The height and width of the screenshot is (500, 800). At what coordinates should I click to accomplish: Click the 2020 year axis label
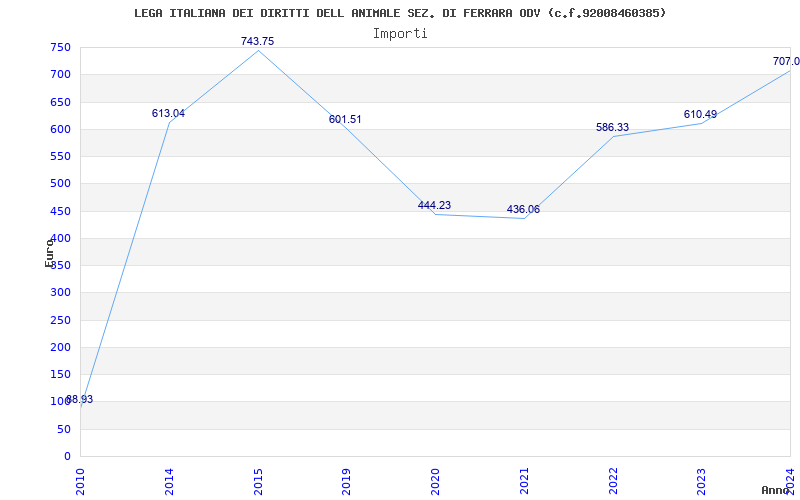click(435, 482)
